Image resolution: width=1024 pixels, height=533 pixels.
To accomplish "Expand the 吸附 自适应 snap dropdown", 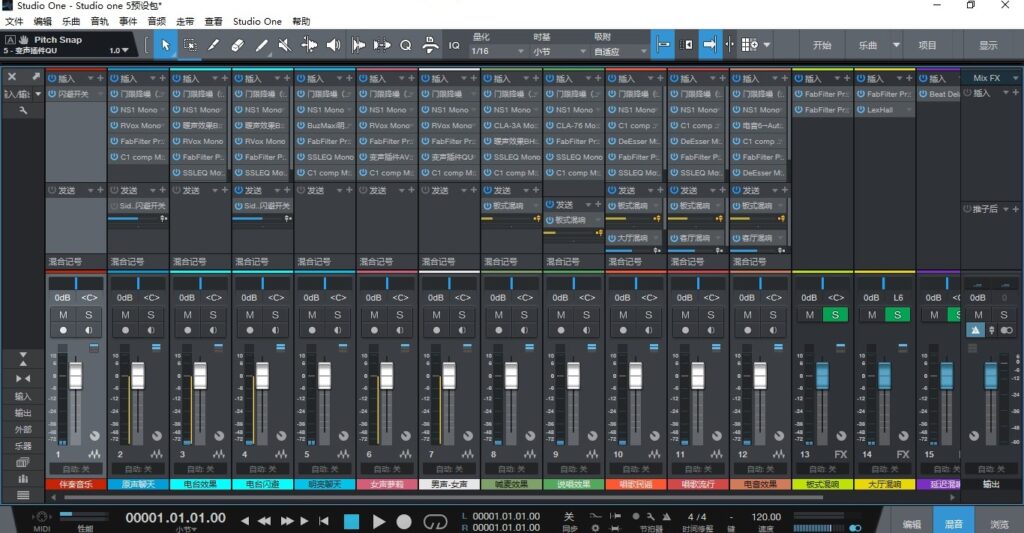I will coord(616,51).
